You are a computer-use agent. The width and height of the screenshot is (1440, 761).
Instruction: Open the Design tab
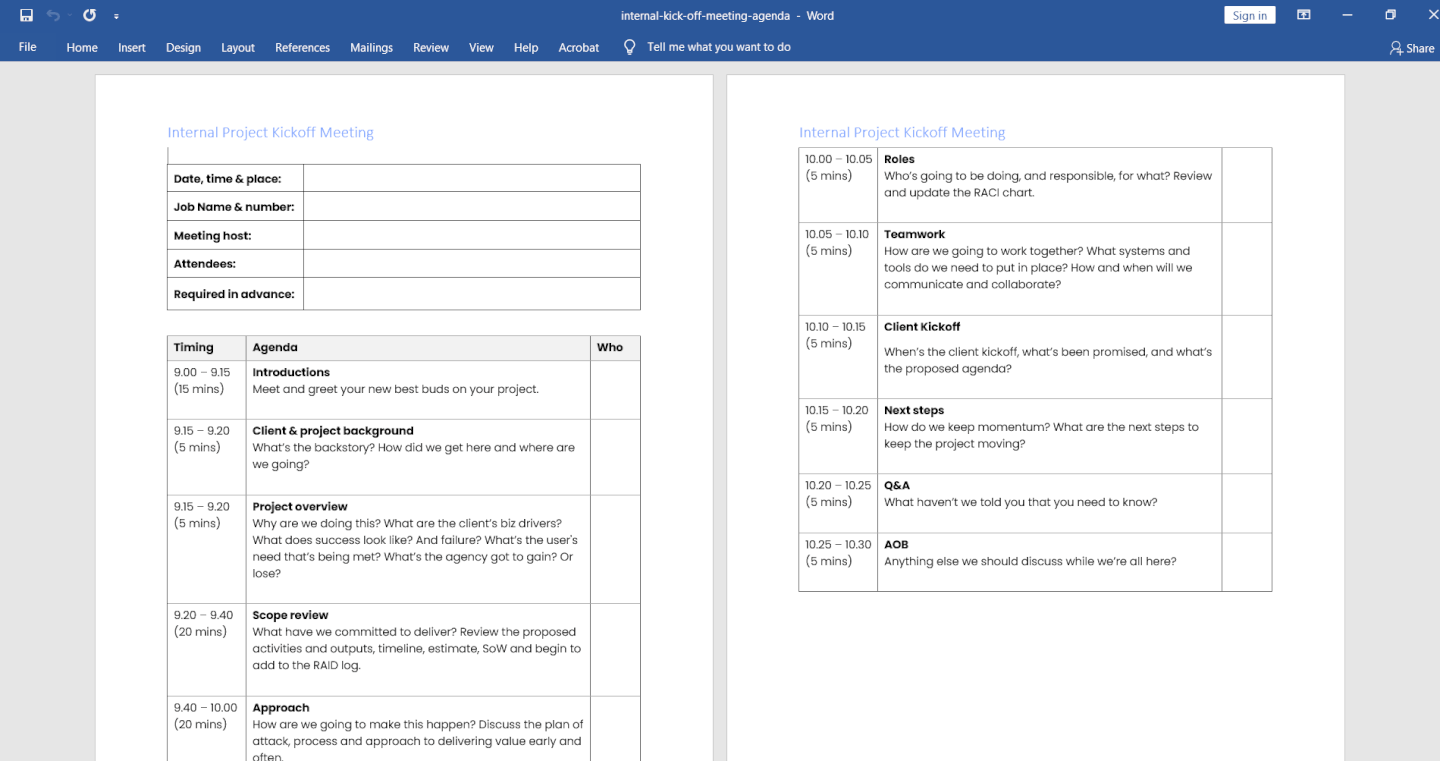183,47
